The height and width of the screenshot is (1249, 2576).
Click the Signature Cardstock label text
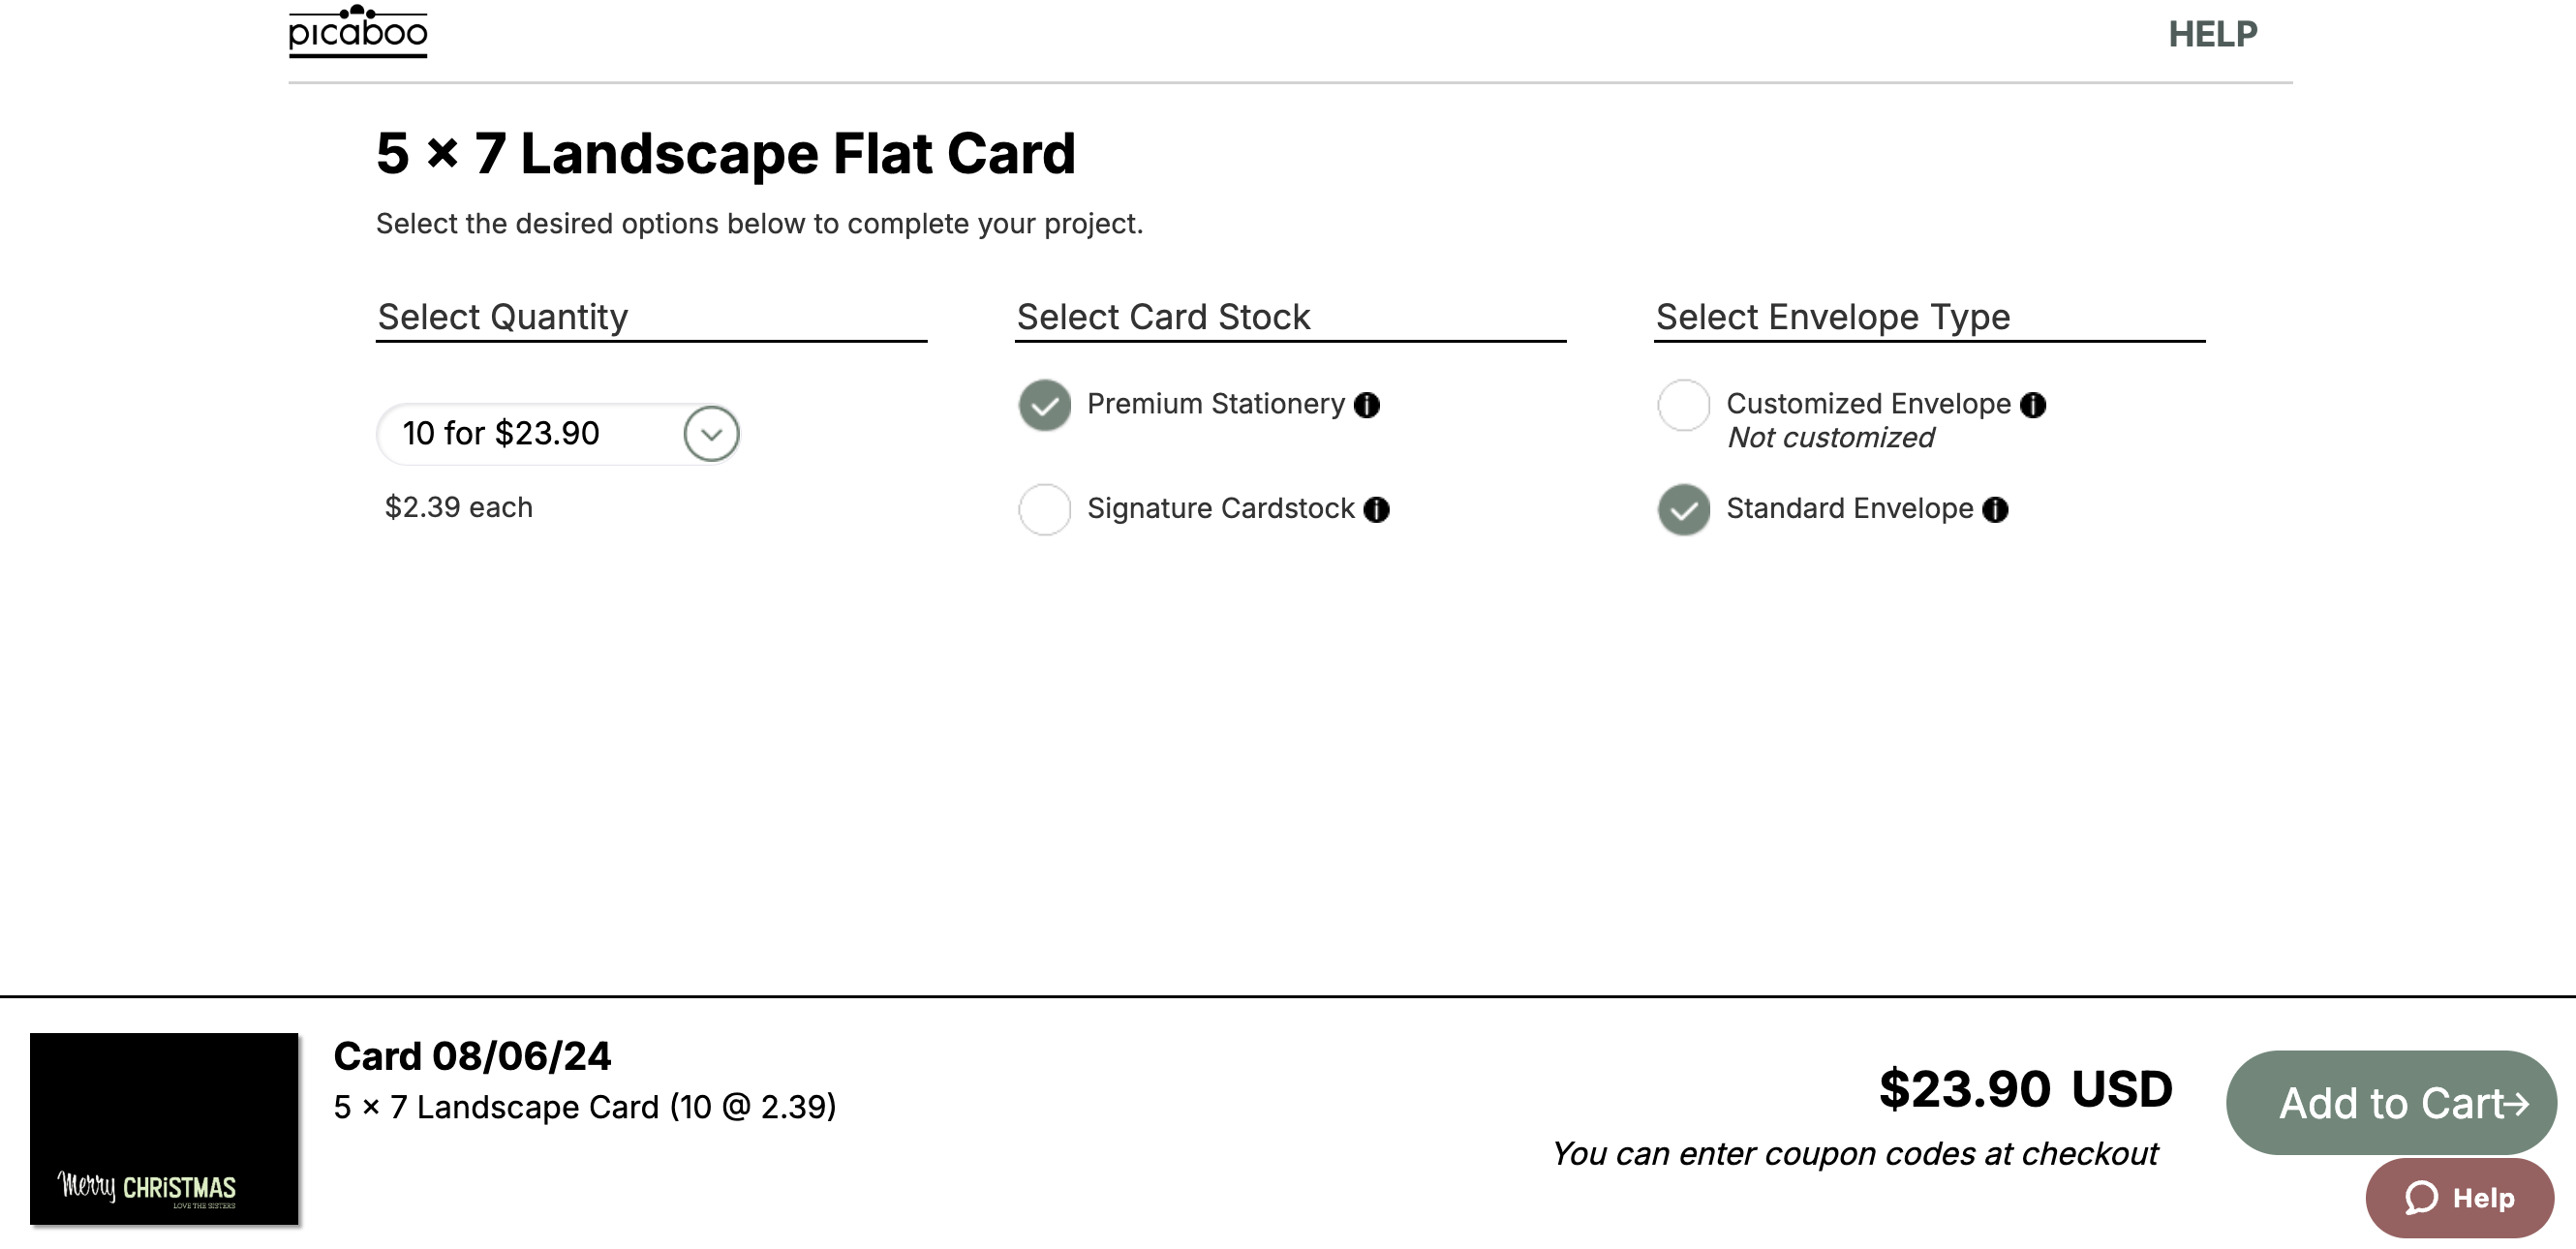1220,509
